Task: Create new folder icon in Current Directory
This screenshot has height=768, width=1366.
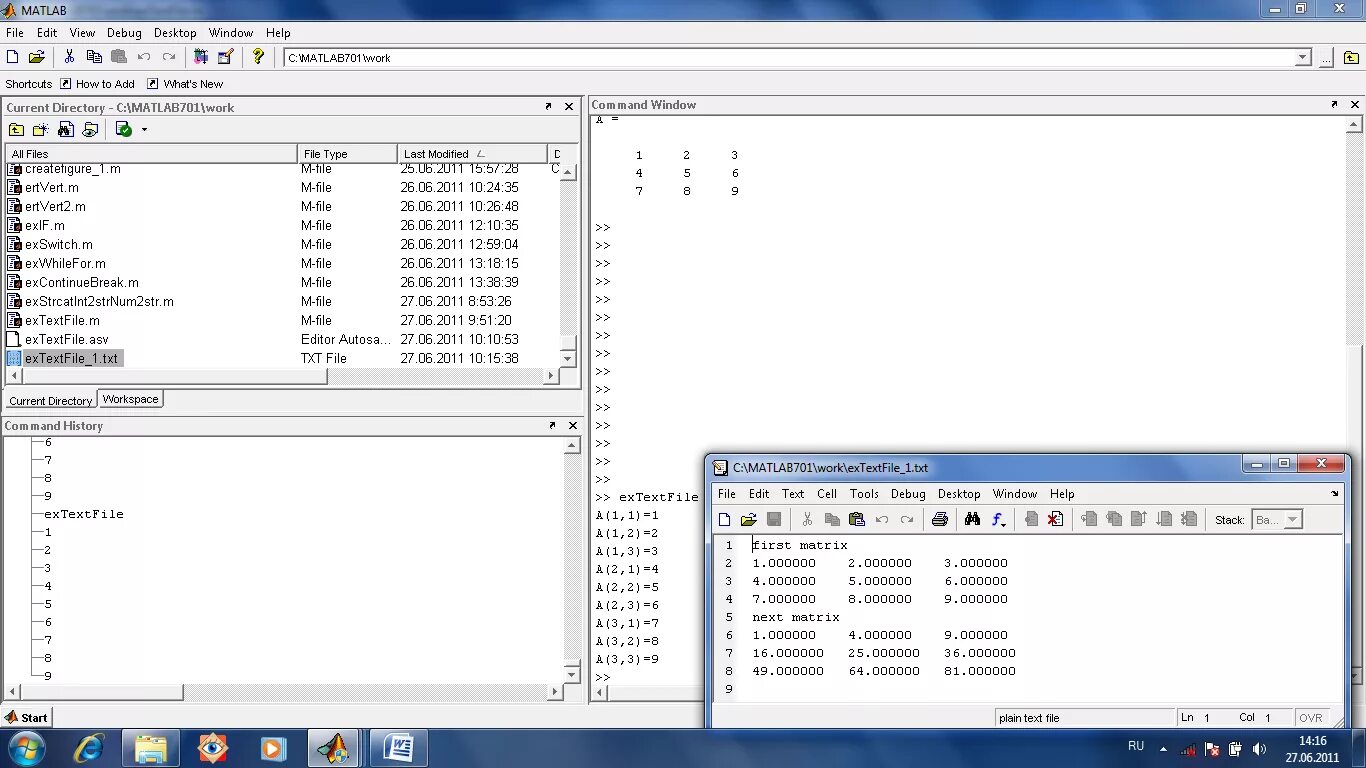Action: coord(41,129)
